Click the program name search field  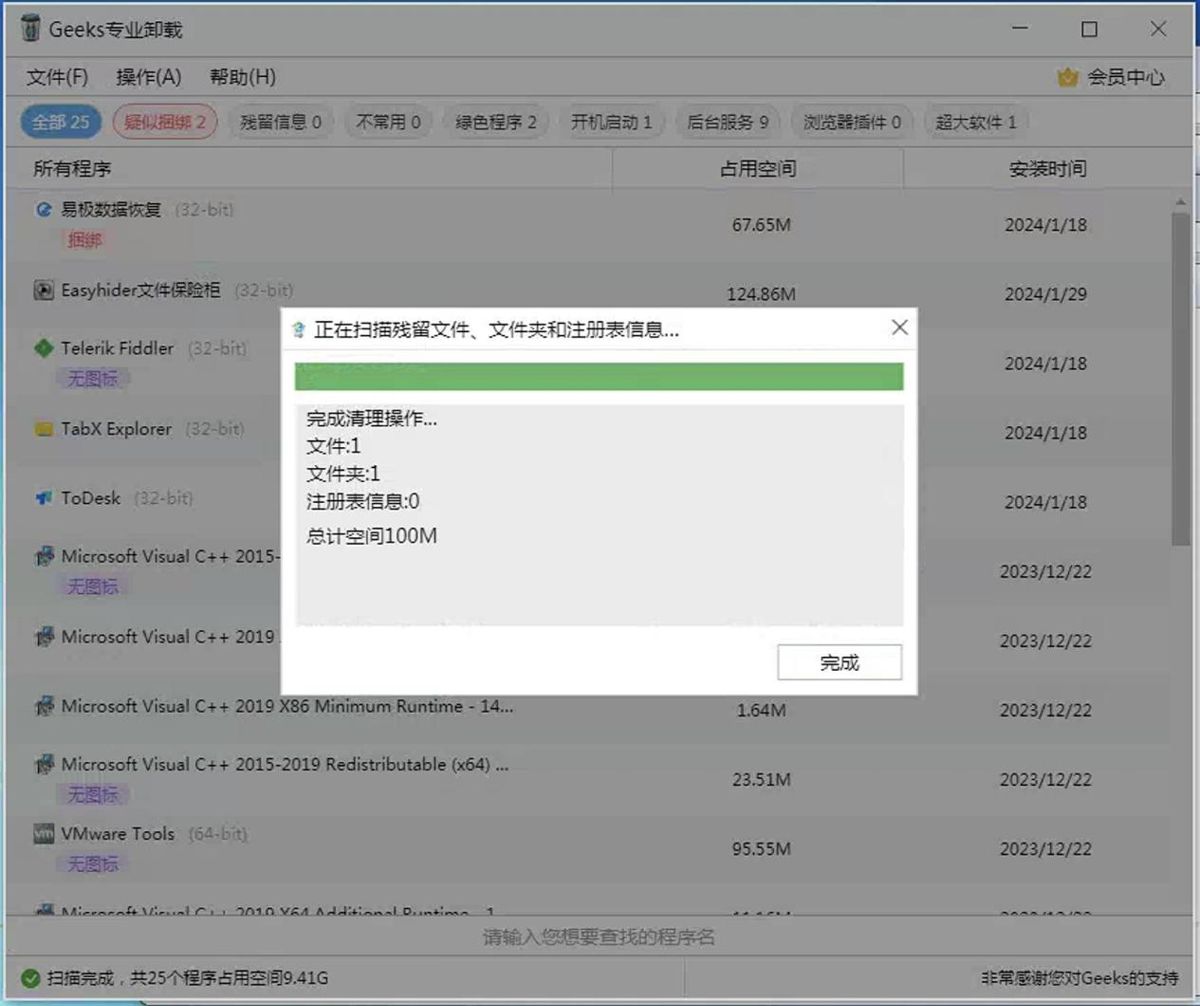click(x=599, y=937)
